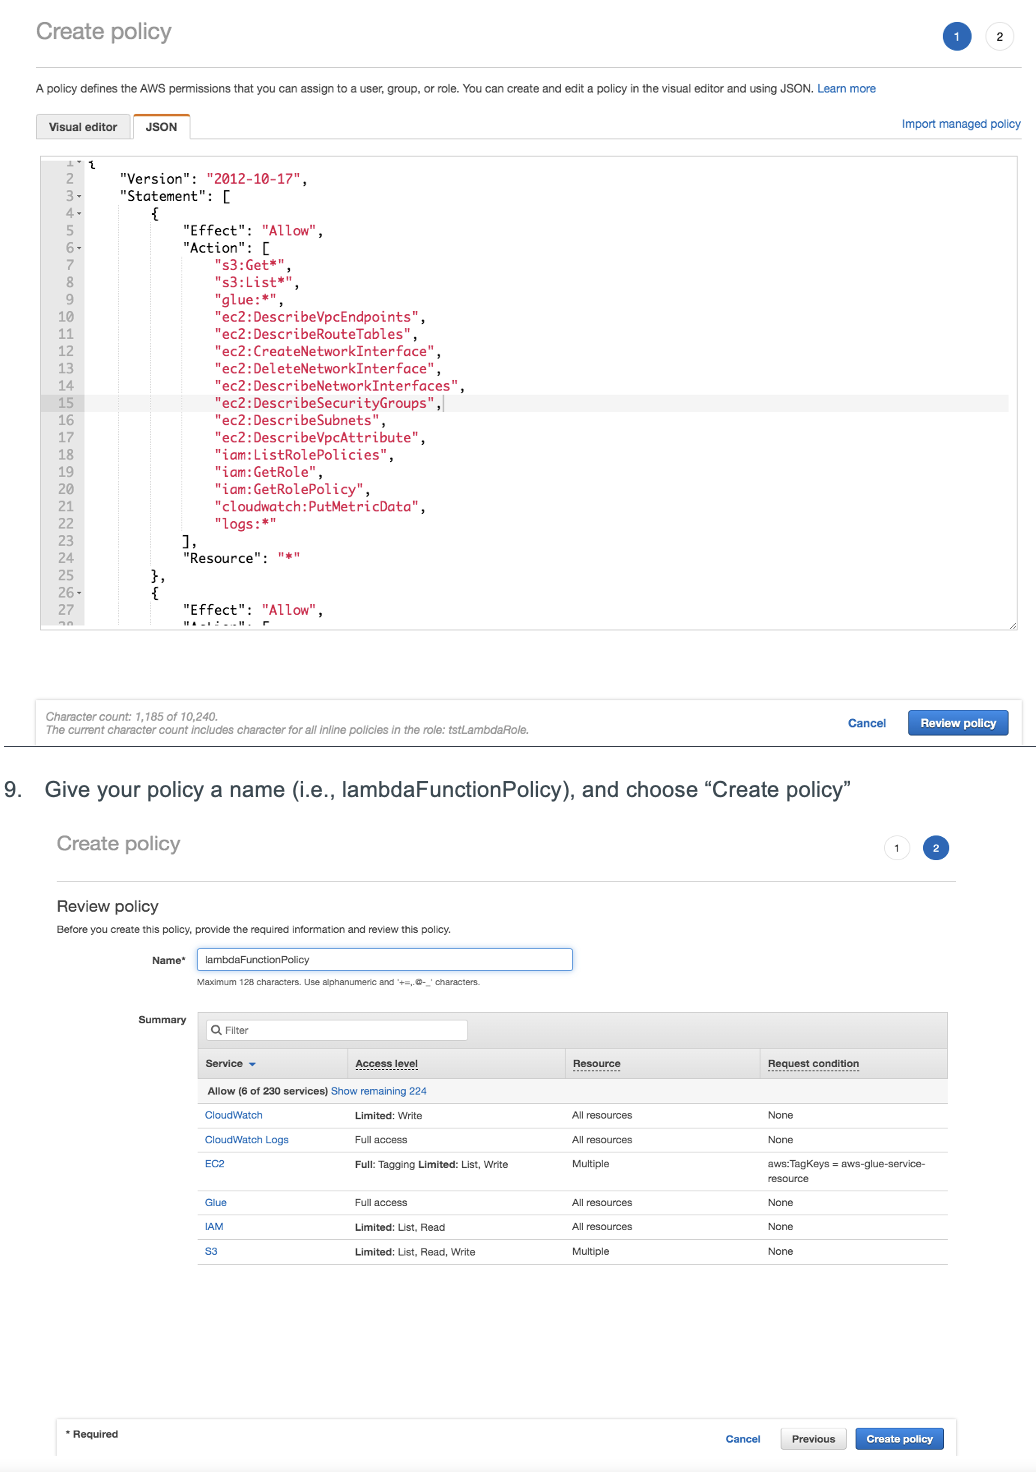Cancel the JSON policy editor

866,723
